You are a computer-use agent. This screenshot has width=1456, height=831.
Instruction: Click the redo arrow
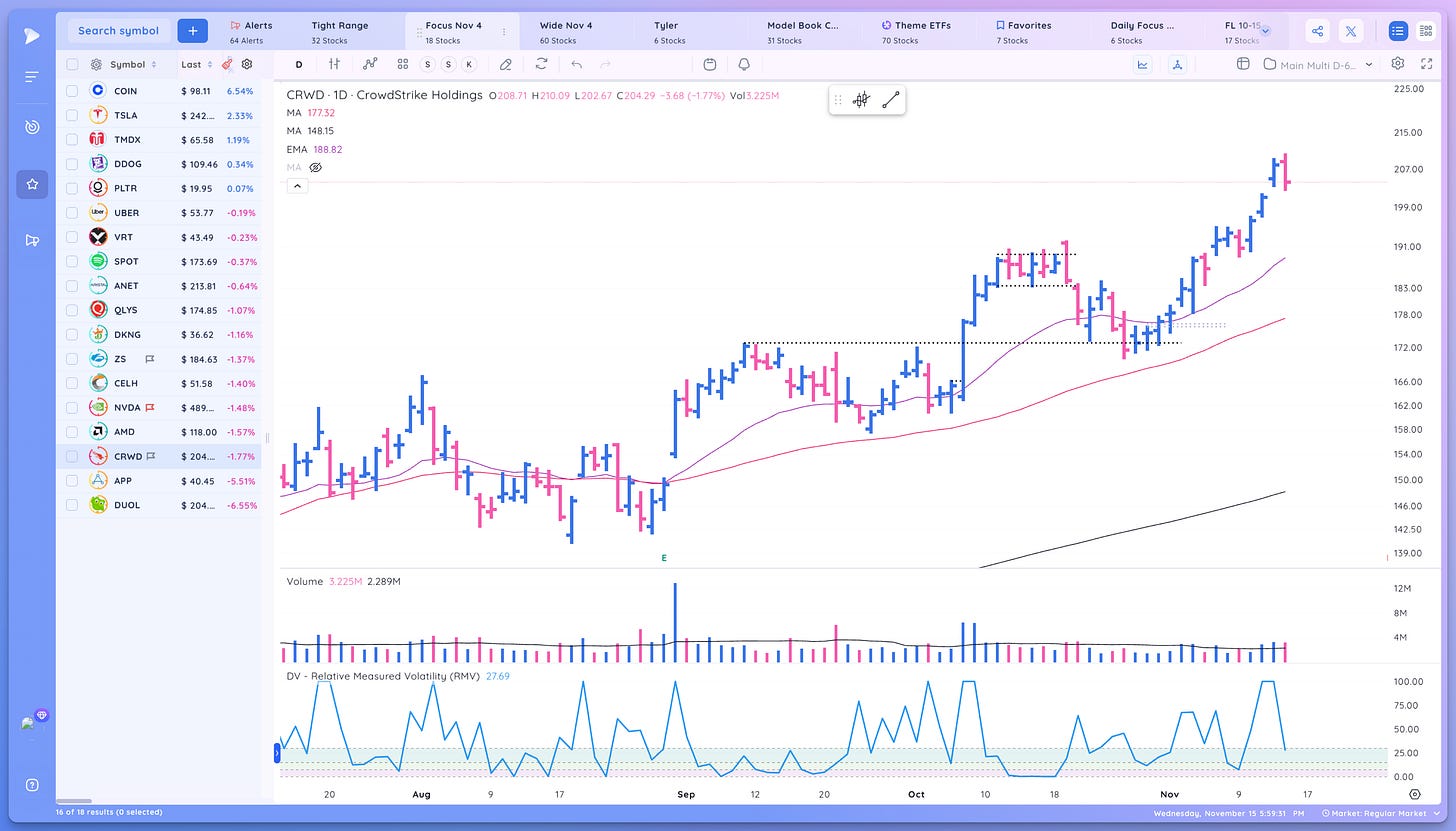tap(605, 64)
